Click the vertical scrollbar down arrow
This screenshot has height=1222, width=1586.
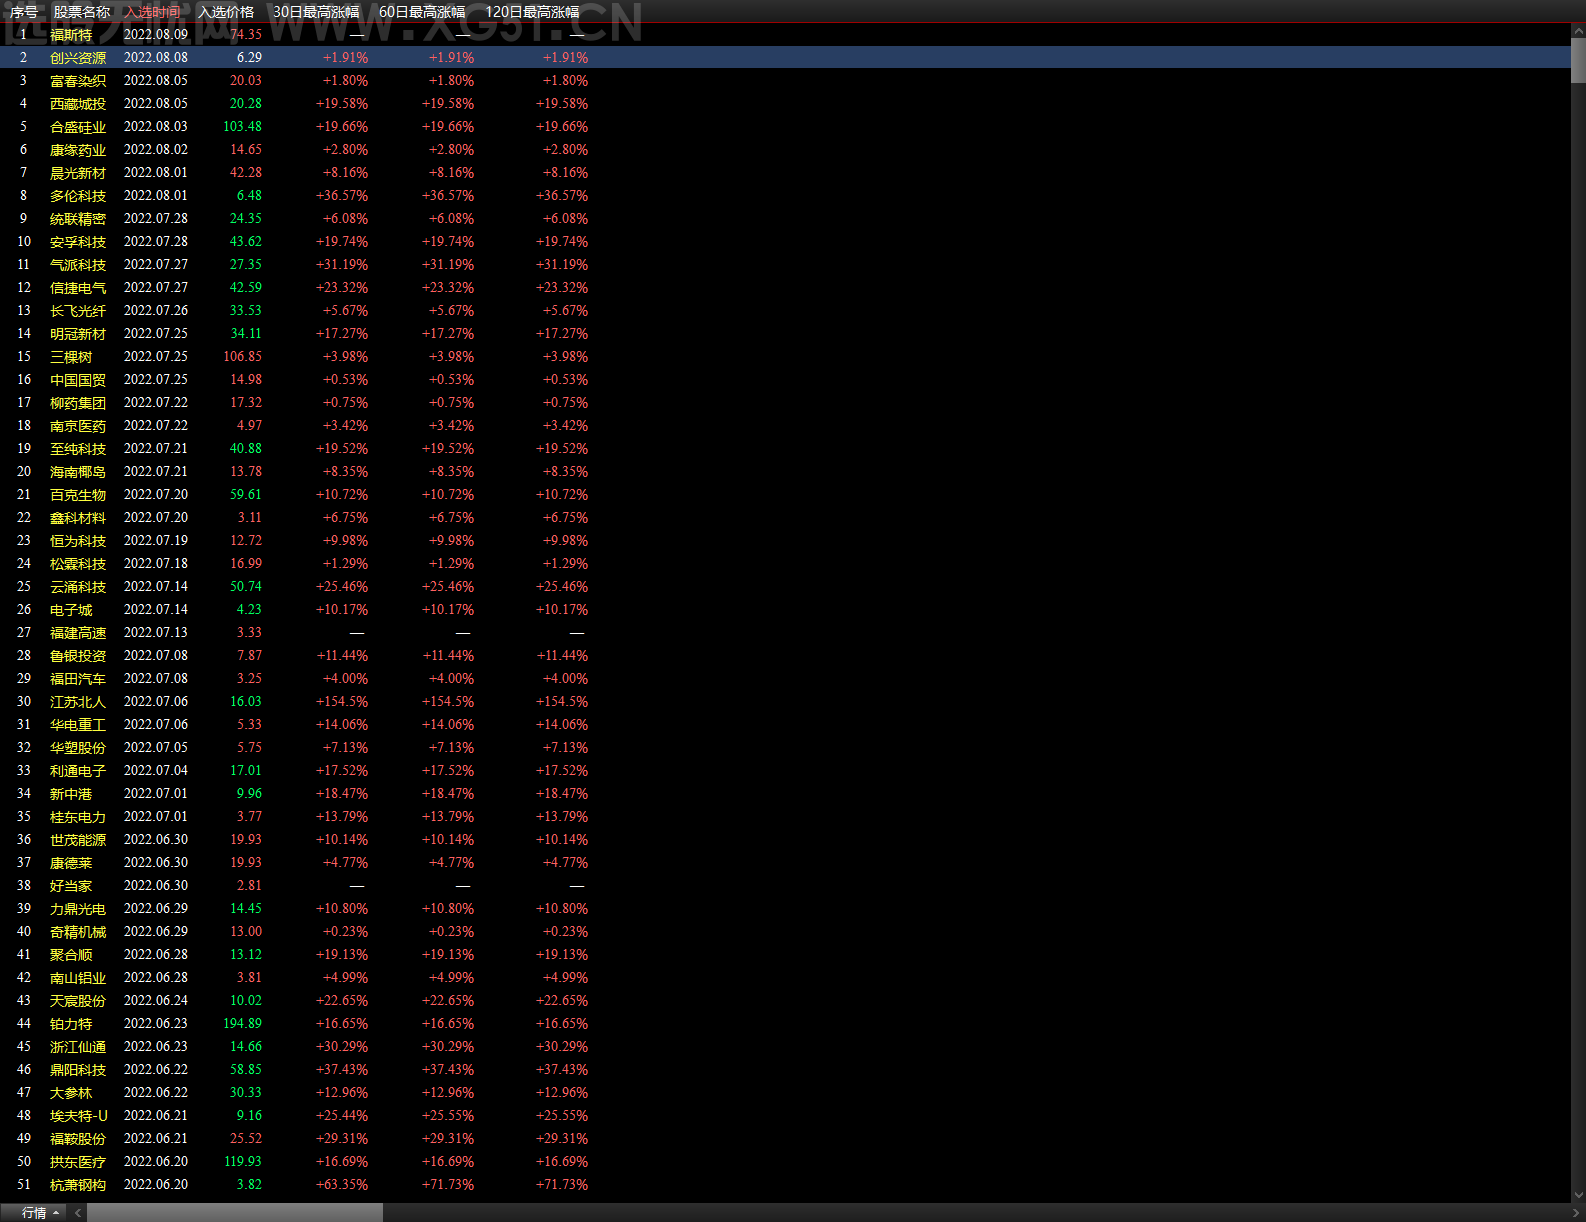pos(1578,1194)
